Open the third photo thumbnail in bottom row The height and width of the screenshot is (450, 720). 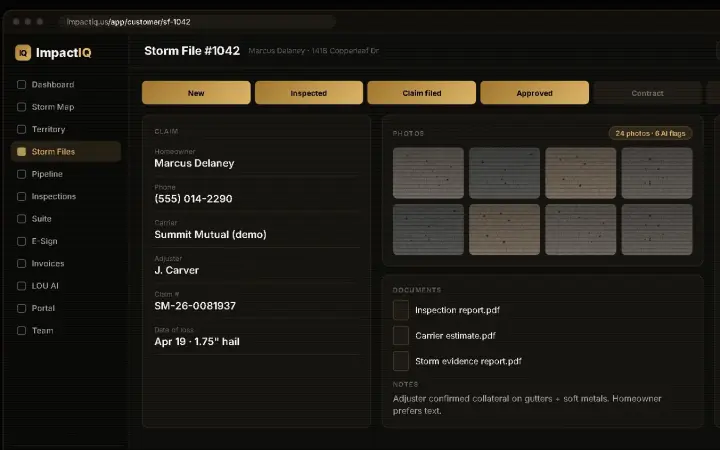click(581, 230)
